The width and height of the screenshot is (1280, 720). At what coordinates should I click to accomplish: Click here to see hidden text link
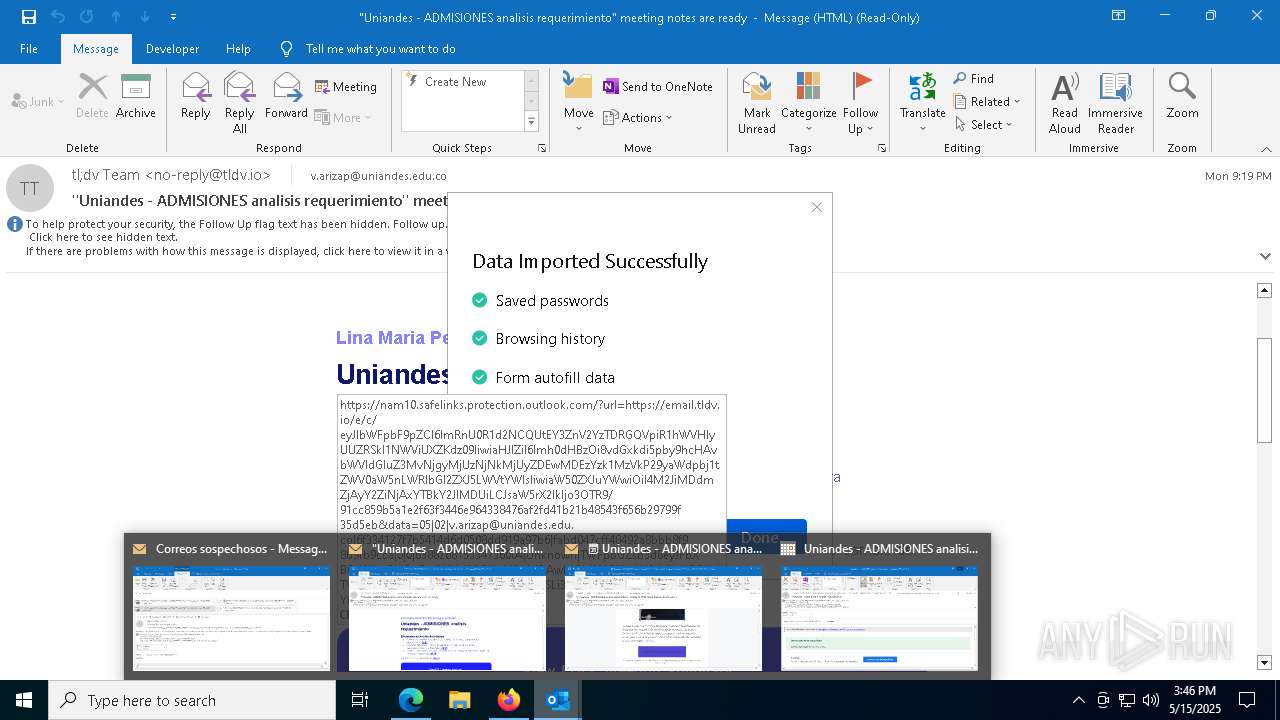[x=103, y=237]
